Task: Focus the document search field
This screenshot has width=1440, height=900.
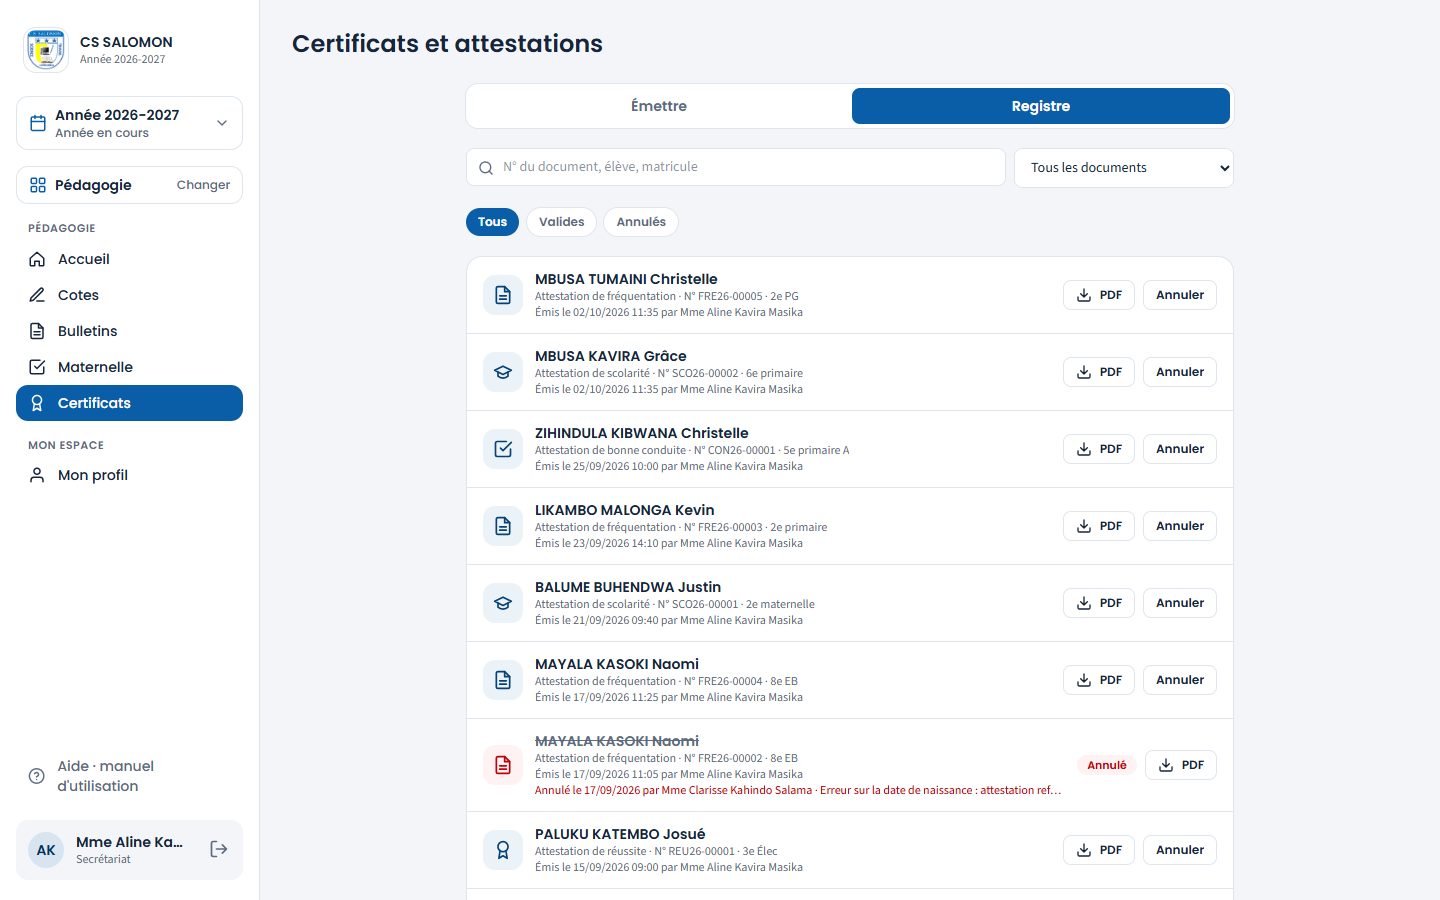Action: pos(736,167)
